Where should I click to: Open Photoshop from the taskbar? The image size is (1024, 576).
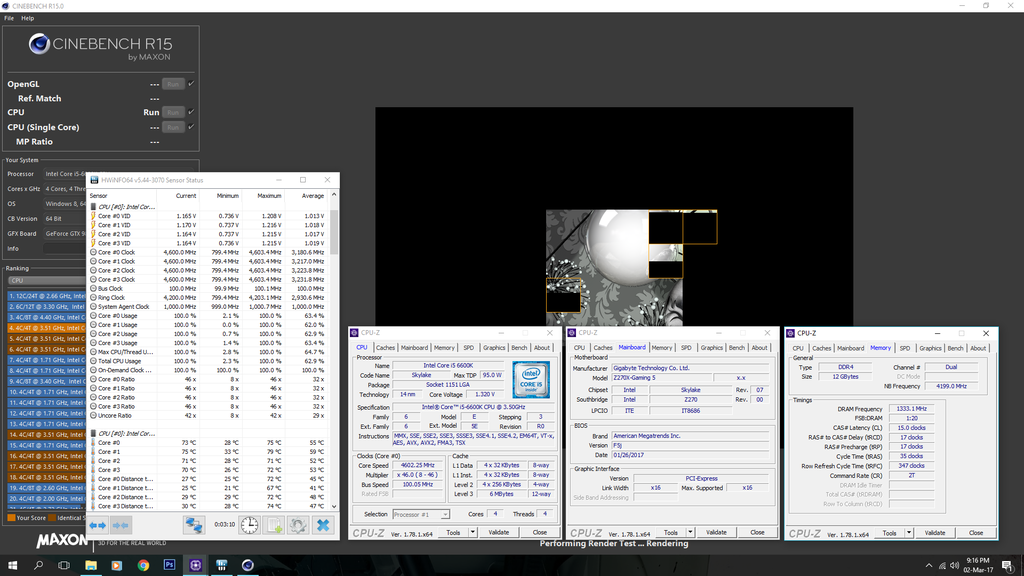coord(169,565)
